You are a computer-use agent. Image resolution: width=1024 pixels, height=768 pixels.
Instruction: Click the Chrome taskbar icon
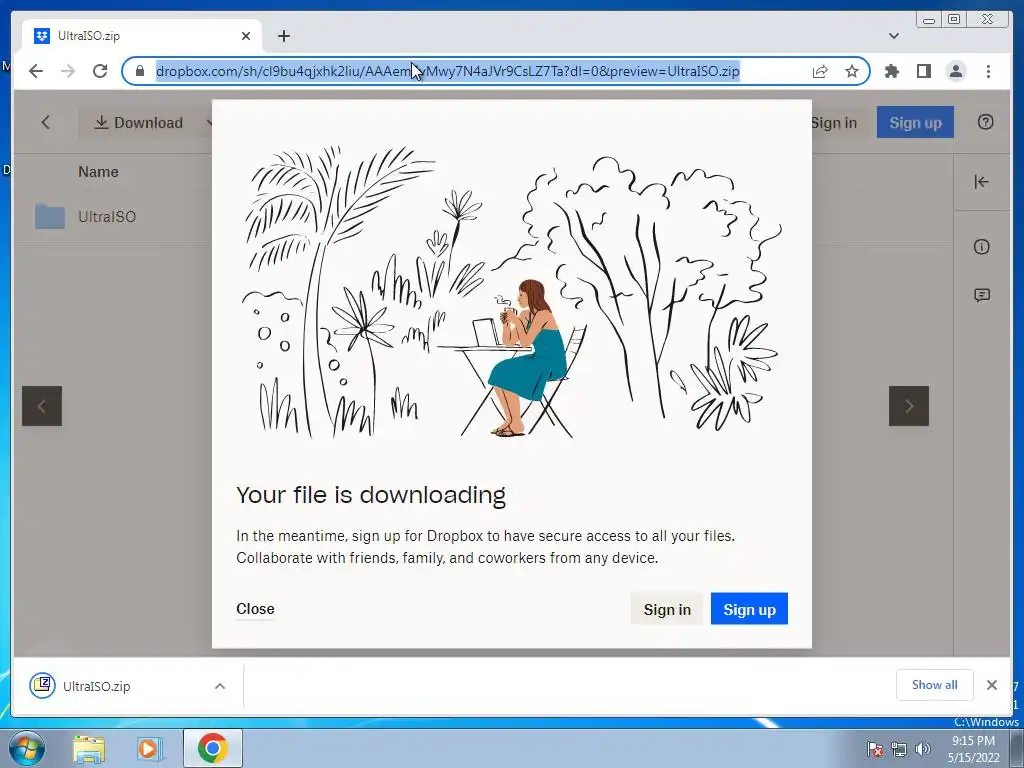tap(212, 748)
